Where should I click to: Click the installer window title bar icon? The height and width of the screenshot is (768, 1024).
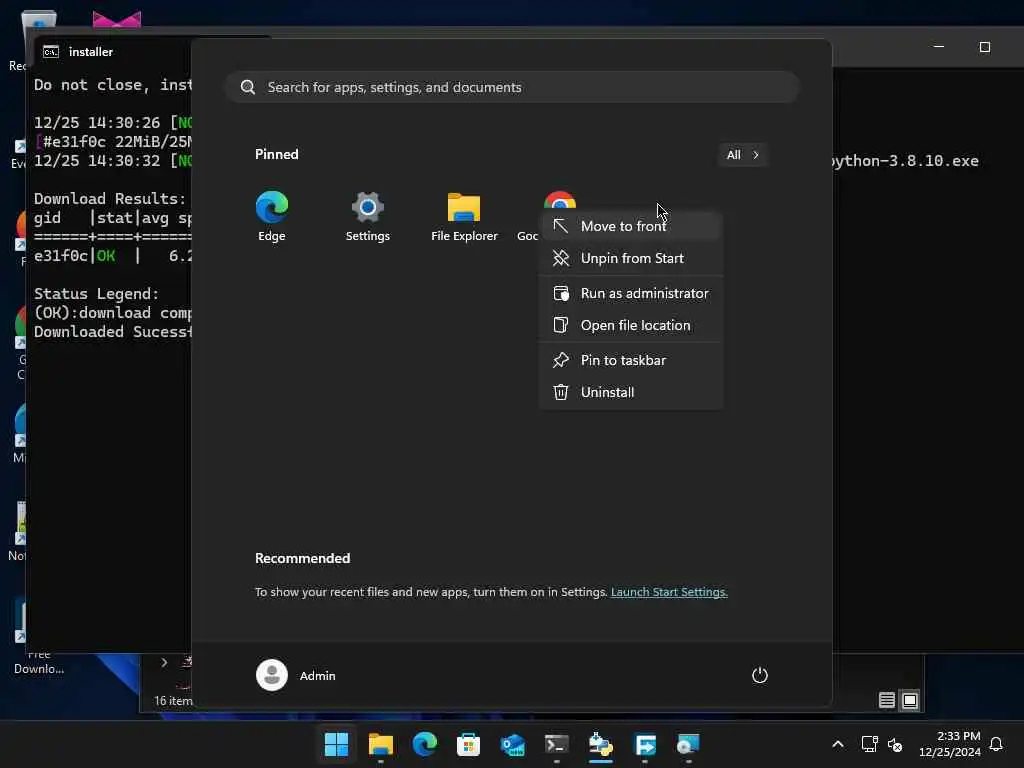click(x=51, y=52)
